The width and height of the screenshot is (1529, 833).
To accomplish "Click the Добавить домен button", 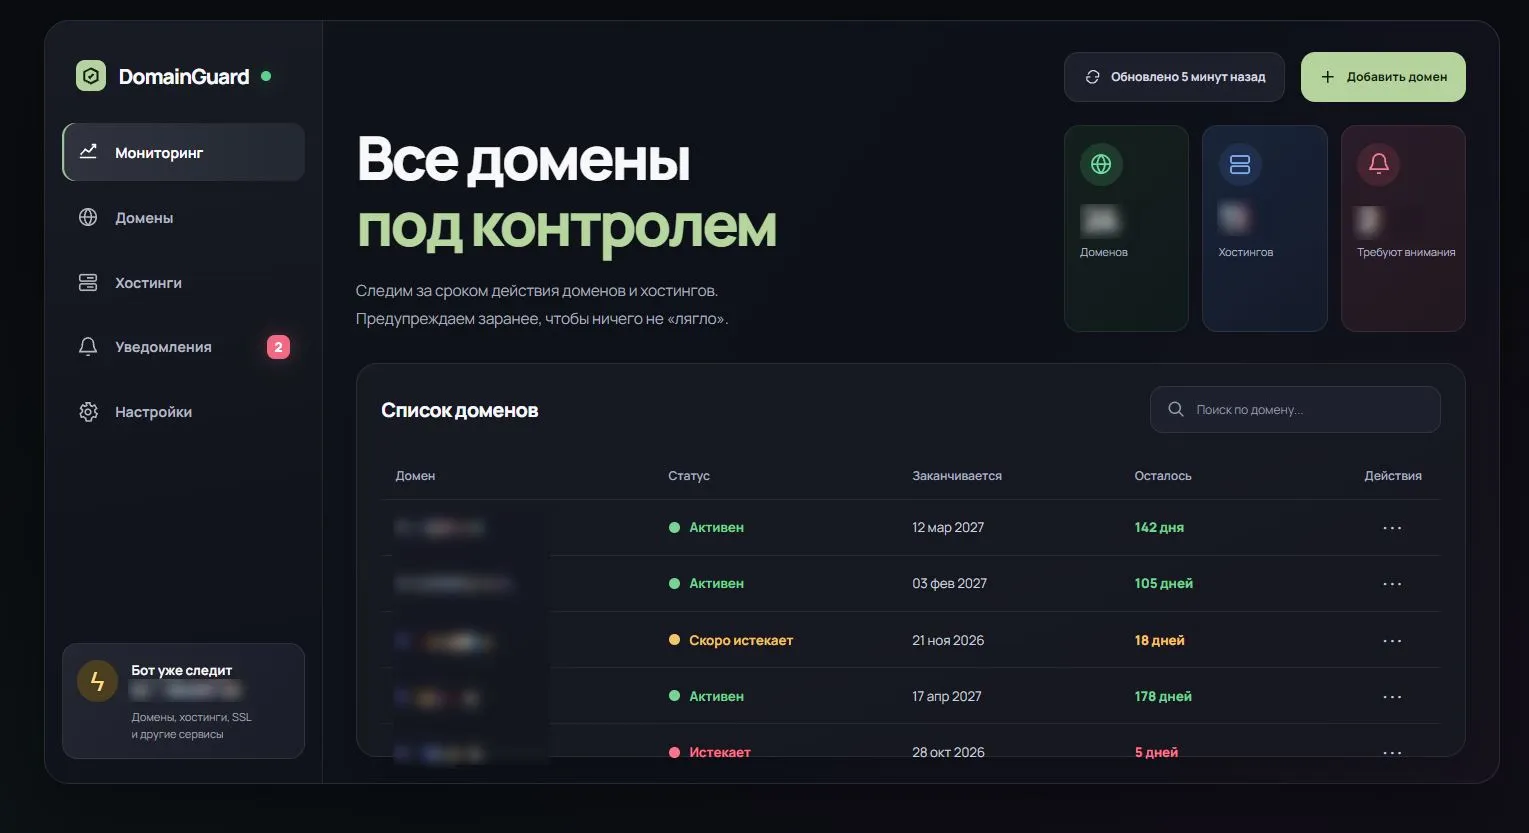I will pyautogui.click(x=1383, y=77).
